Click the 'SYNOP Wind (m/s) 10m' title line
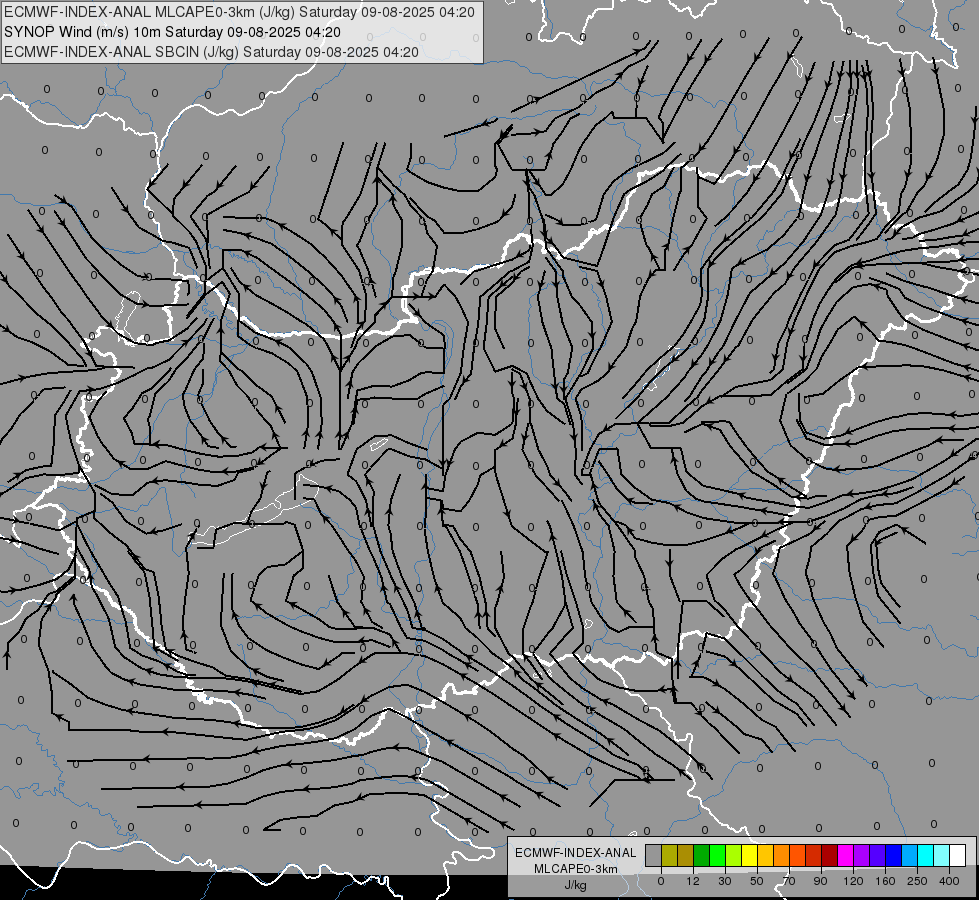979x900 pixels. click(x=172, y=32)
